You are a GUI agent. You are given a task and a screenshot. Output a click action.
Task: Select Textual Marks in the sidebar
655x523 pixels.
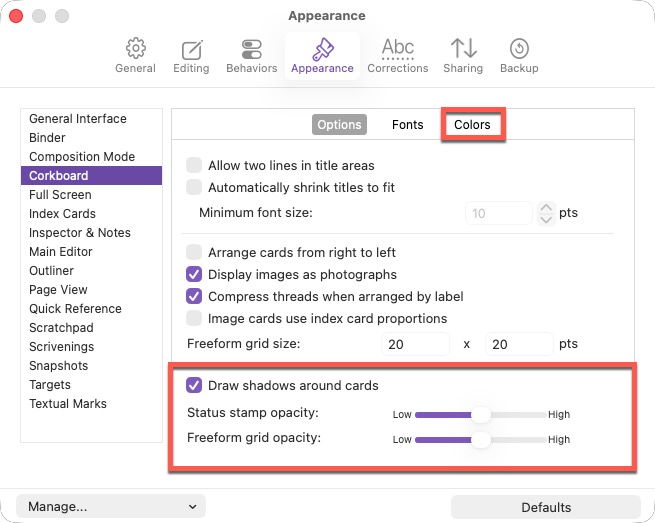[x=91, y=404]
